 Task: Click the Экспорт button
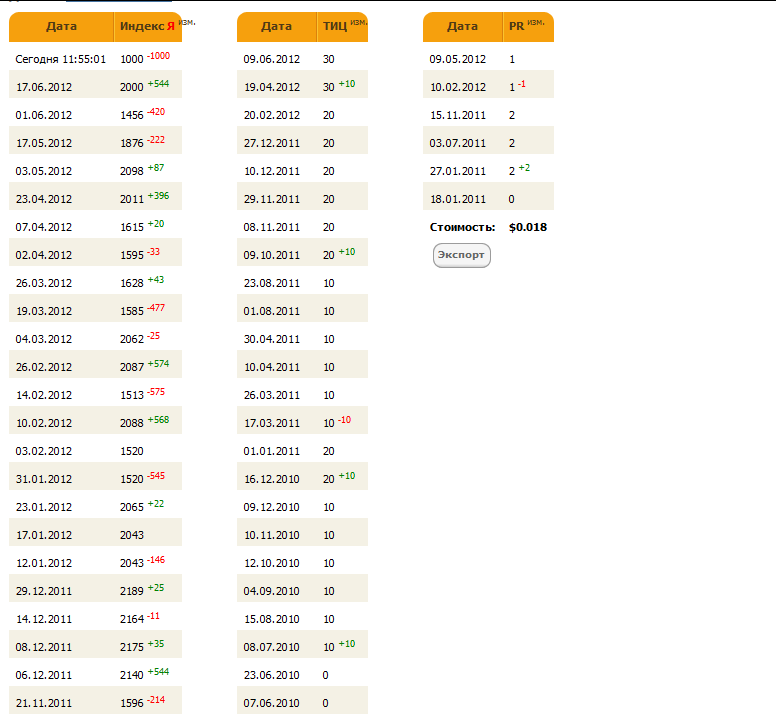[x=461, y=255]
